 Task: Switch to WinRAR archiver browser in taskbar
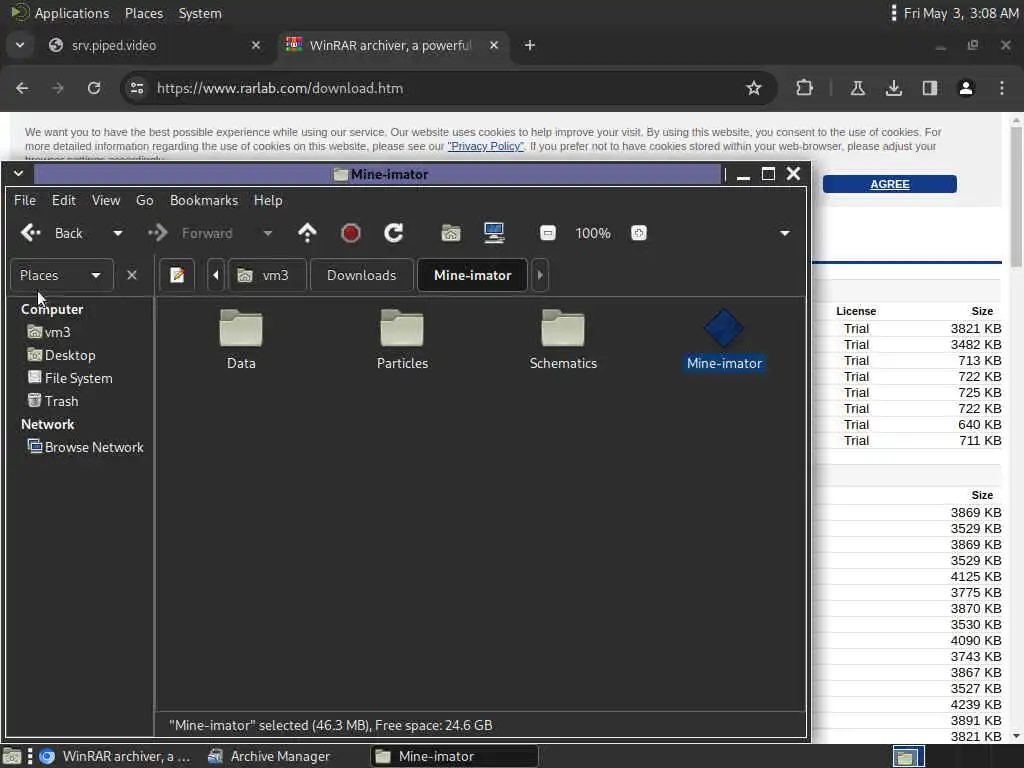coord(115,756)
